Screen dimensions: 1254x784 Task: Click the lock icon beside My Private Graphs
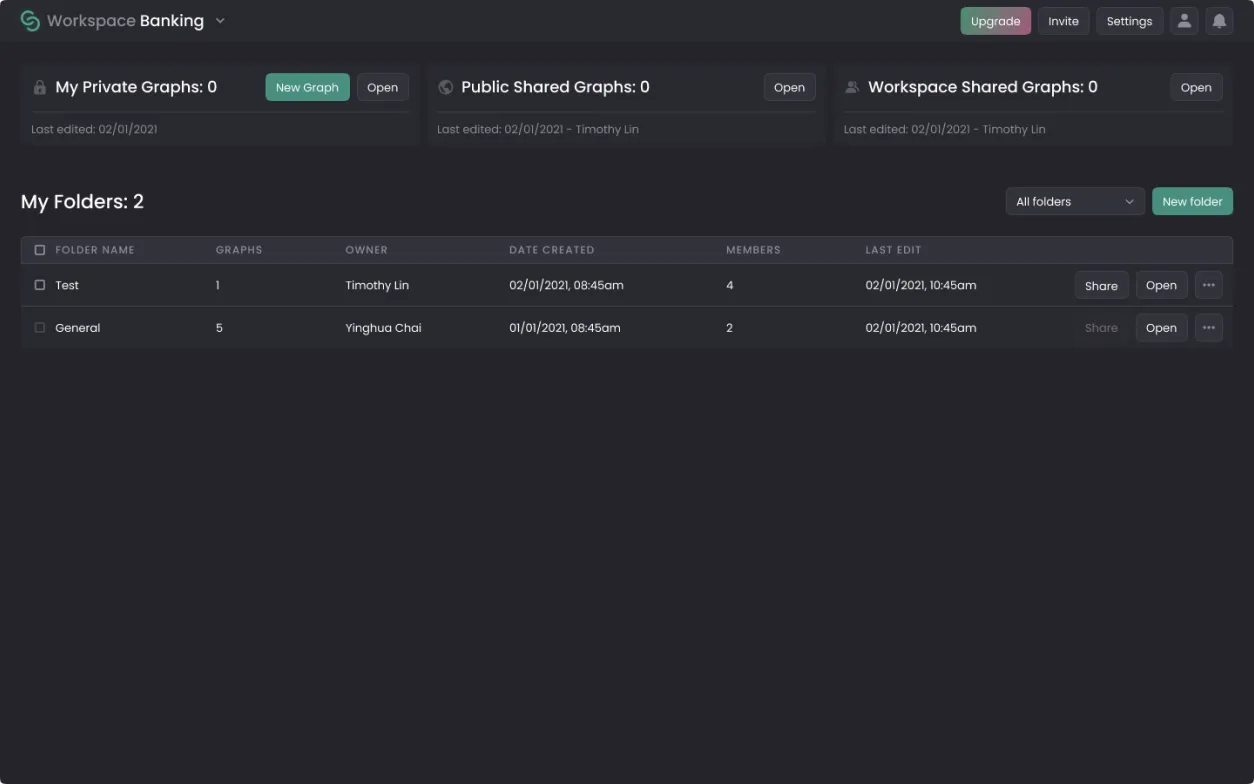pos(40,87)
